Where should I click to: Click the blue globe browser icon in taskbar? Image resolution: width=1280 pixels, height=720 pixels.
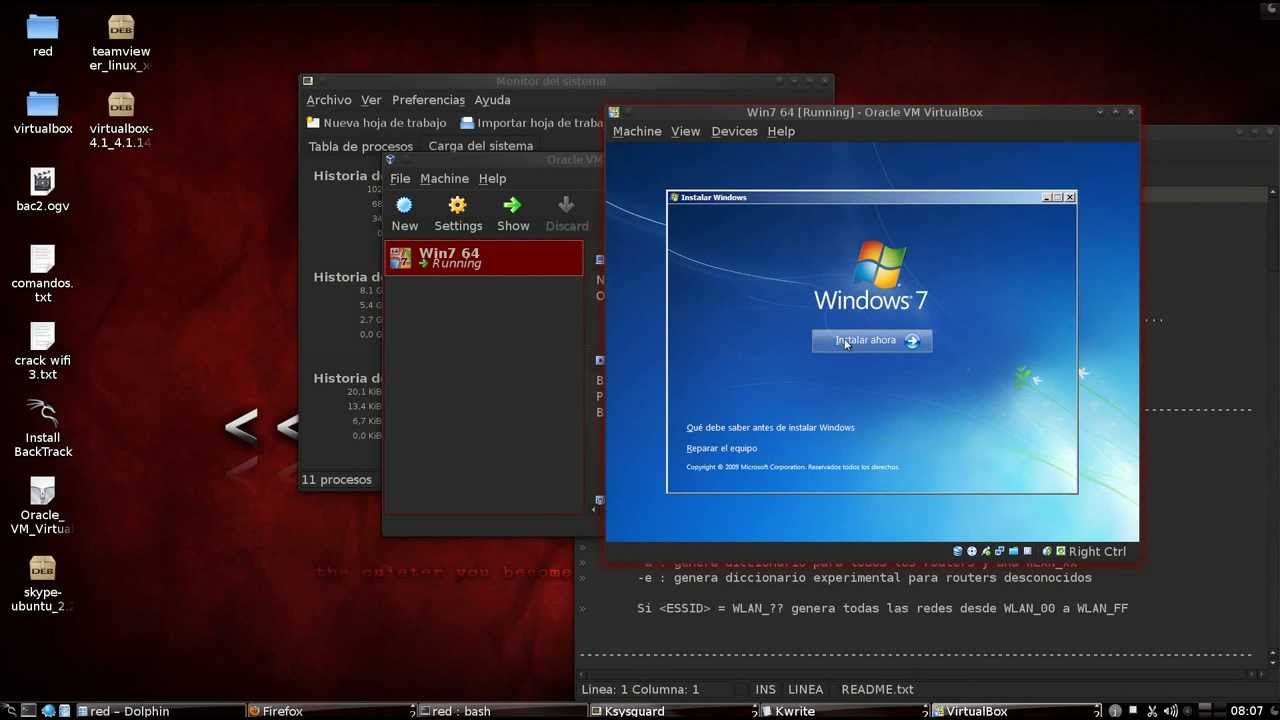48,711
